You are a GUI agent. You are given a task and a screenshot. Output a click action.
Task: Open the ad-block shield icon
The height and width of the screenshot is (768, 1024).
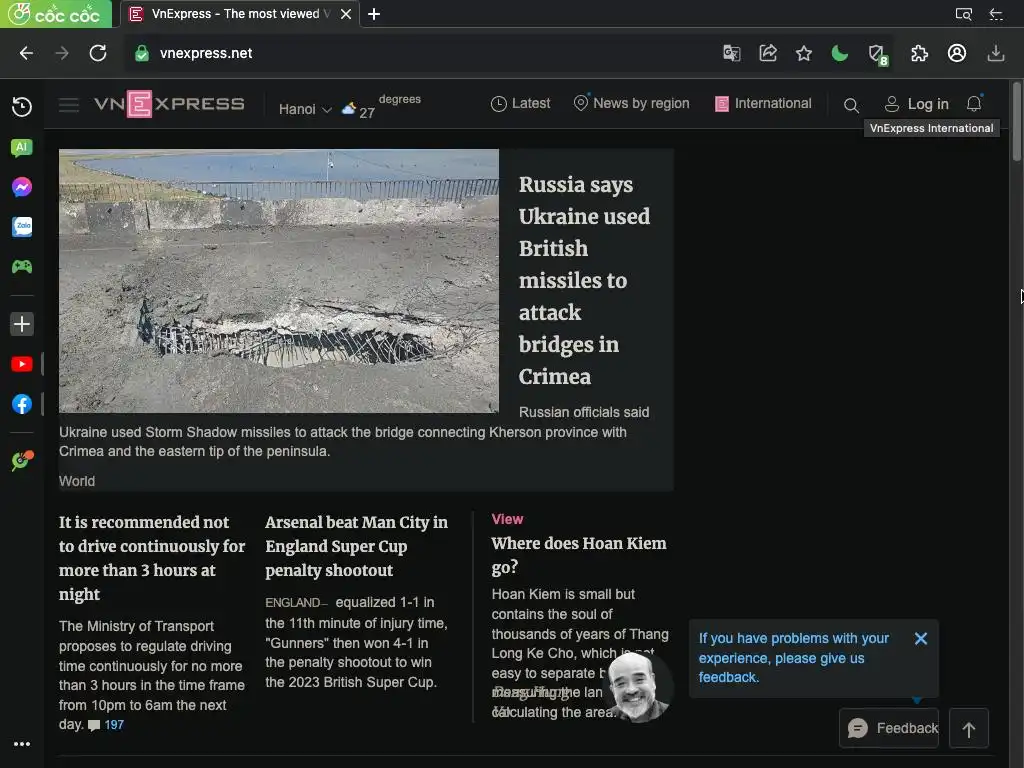[878, 54]
